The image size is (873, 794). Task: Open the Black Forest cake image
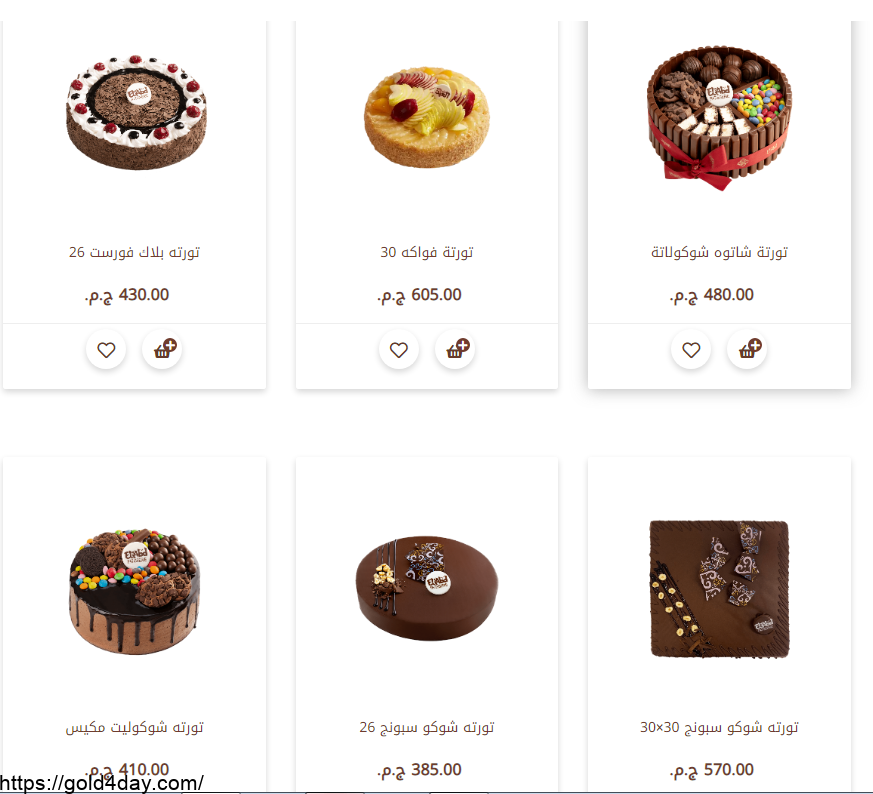point(136,112)
